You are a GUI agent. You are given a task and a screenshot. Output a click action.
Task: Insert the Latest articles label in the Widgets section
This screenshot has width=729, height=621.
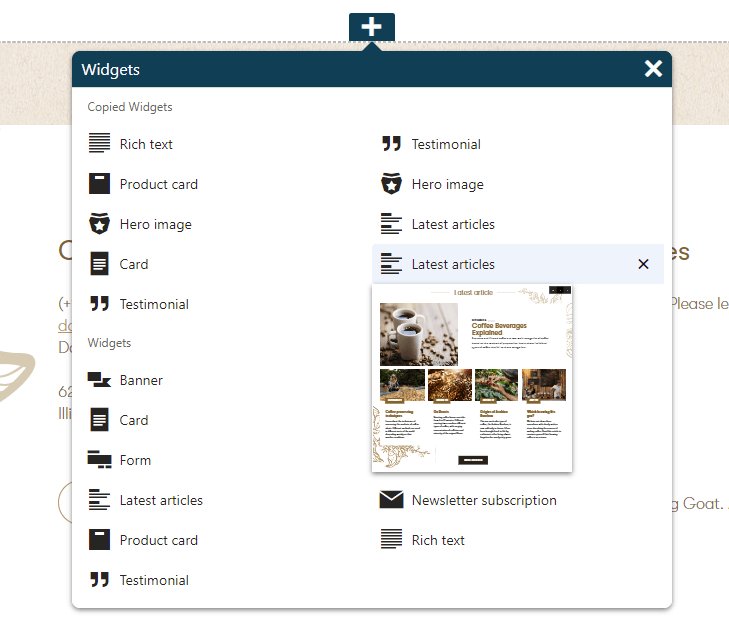coord(161,500)
